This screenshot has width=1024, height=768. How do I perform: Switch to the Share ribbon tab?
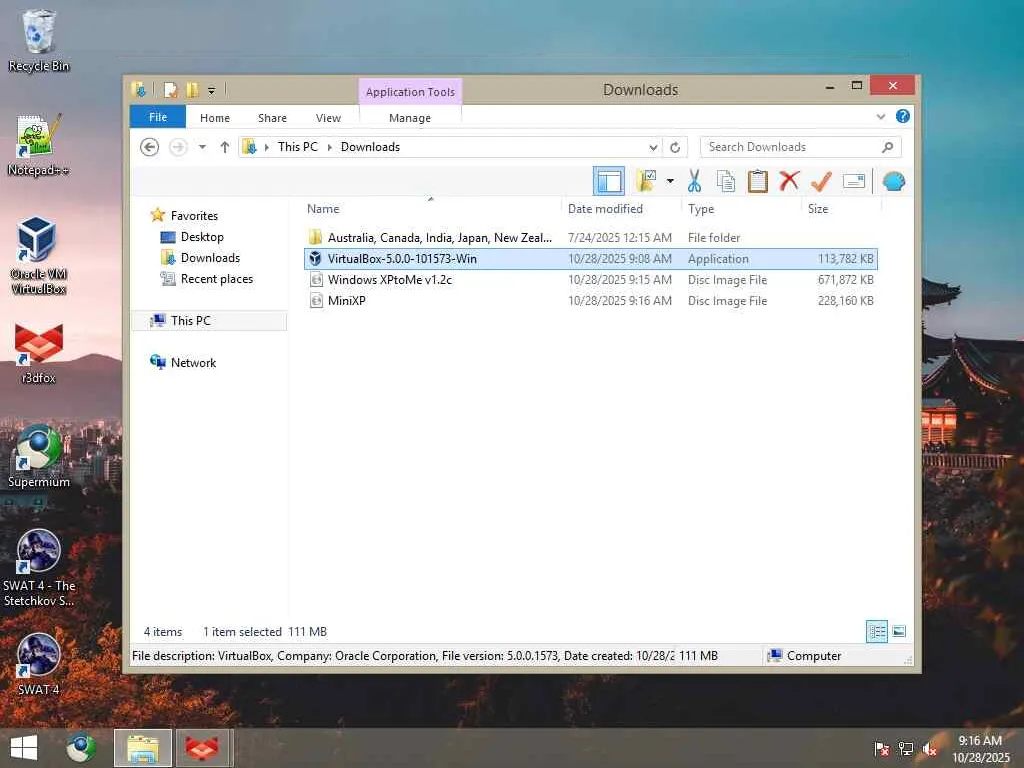[x=272, y=118]
